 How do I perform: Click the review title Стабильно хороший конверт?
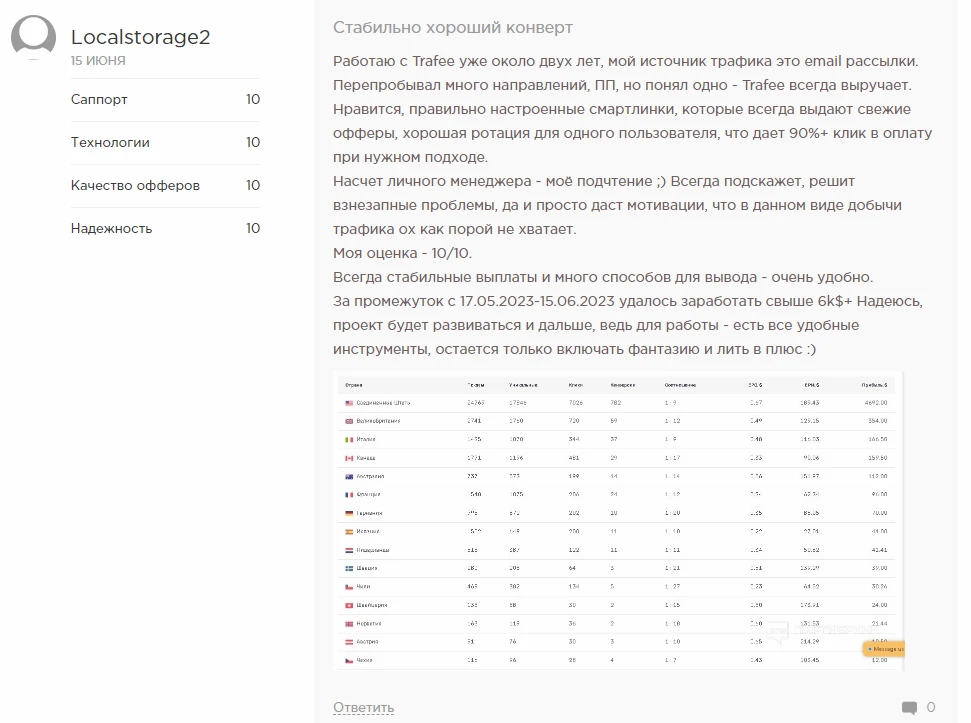click(x=453, y=28)
